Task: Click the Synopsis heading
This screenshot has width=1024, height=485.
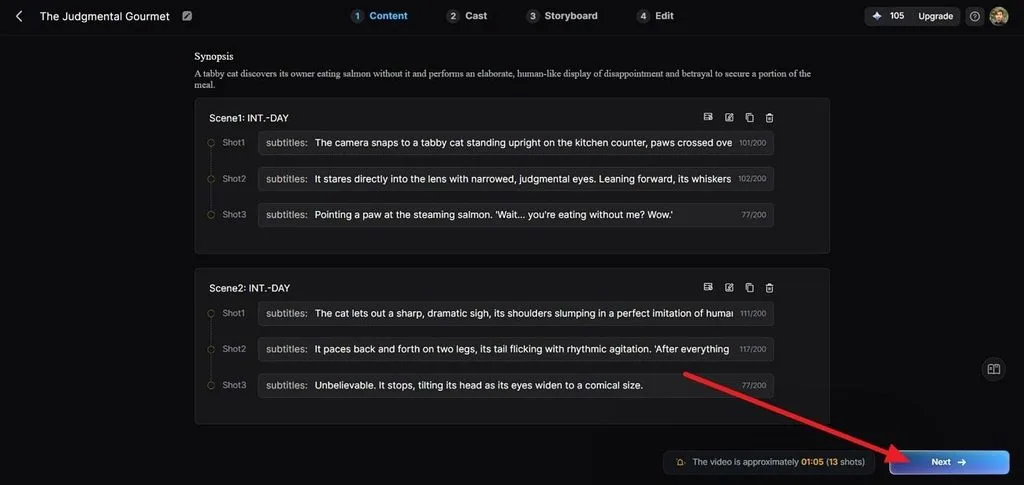Action: [214, 57]
